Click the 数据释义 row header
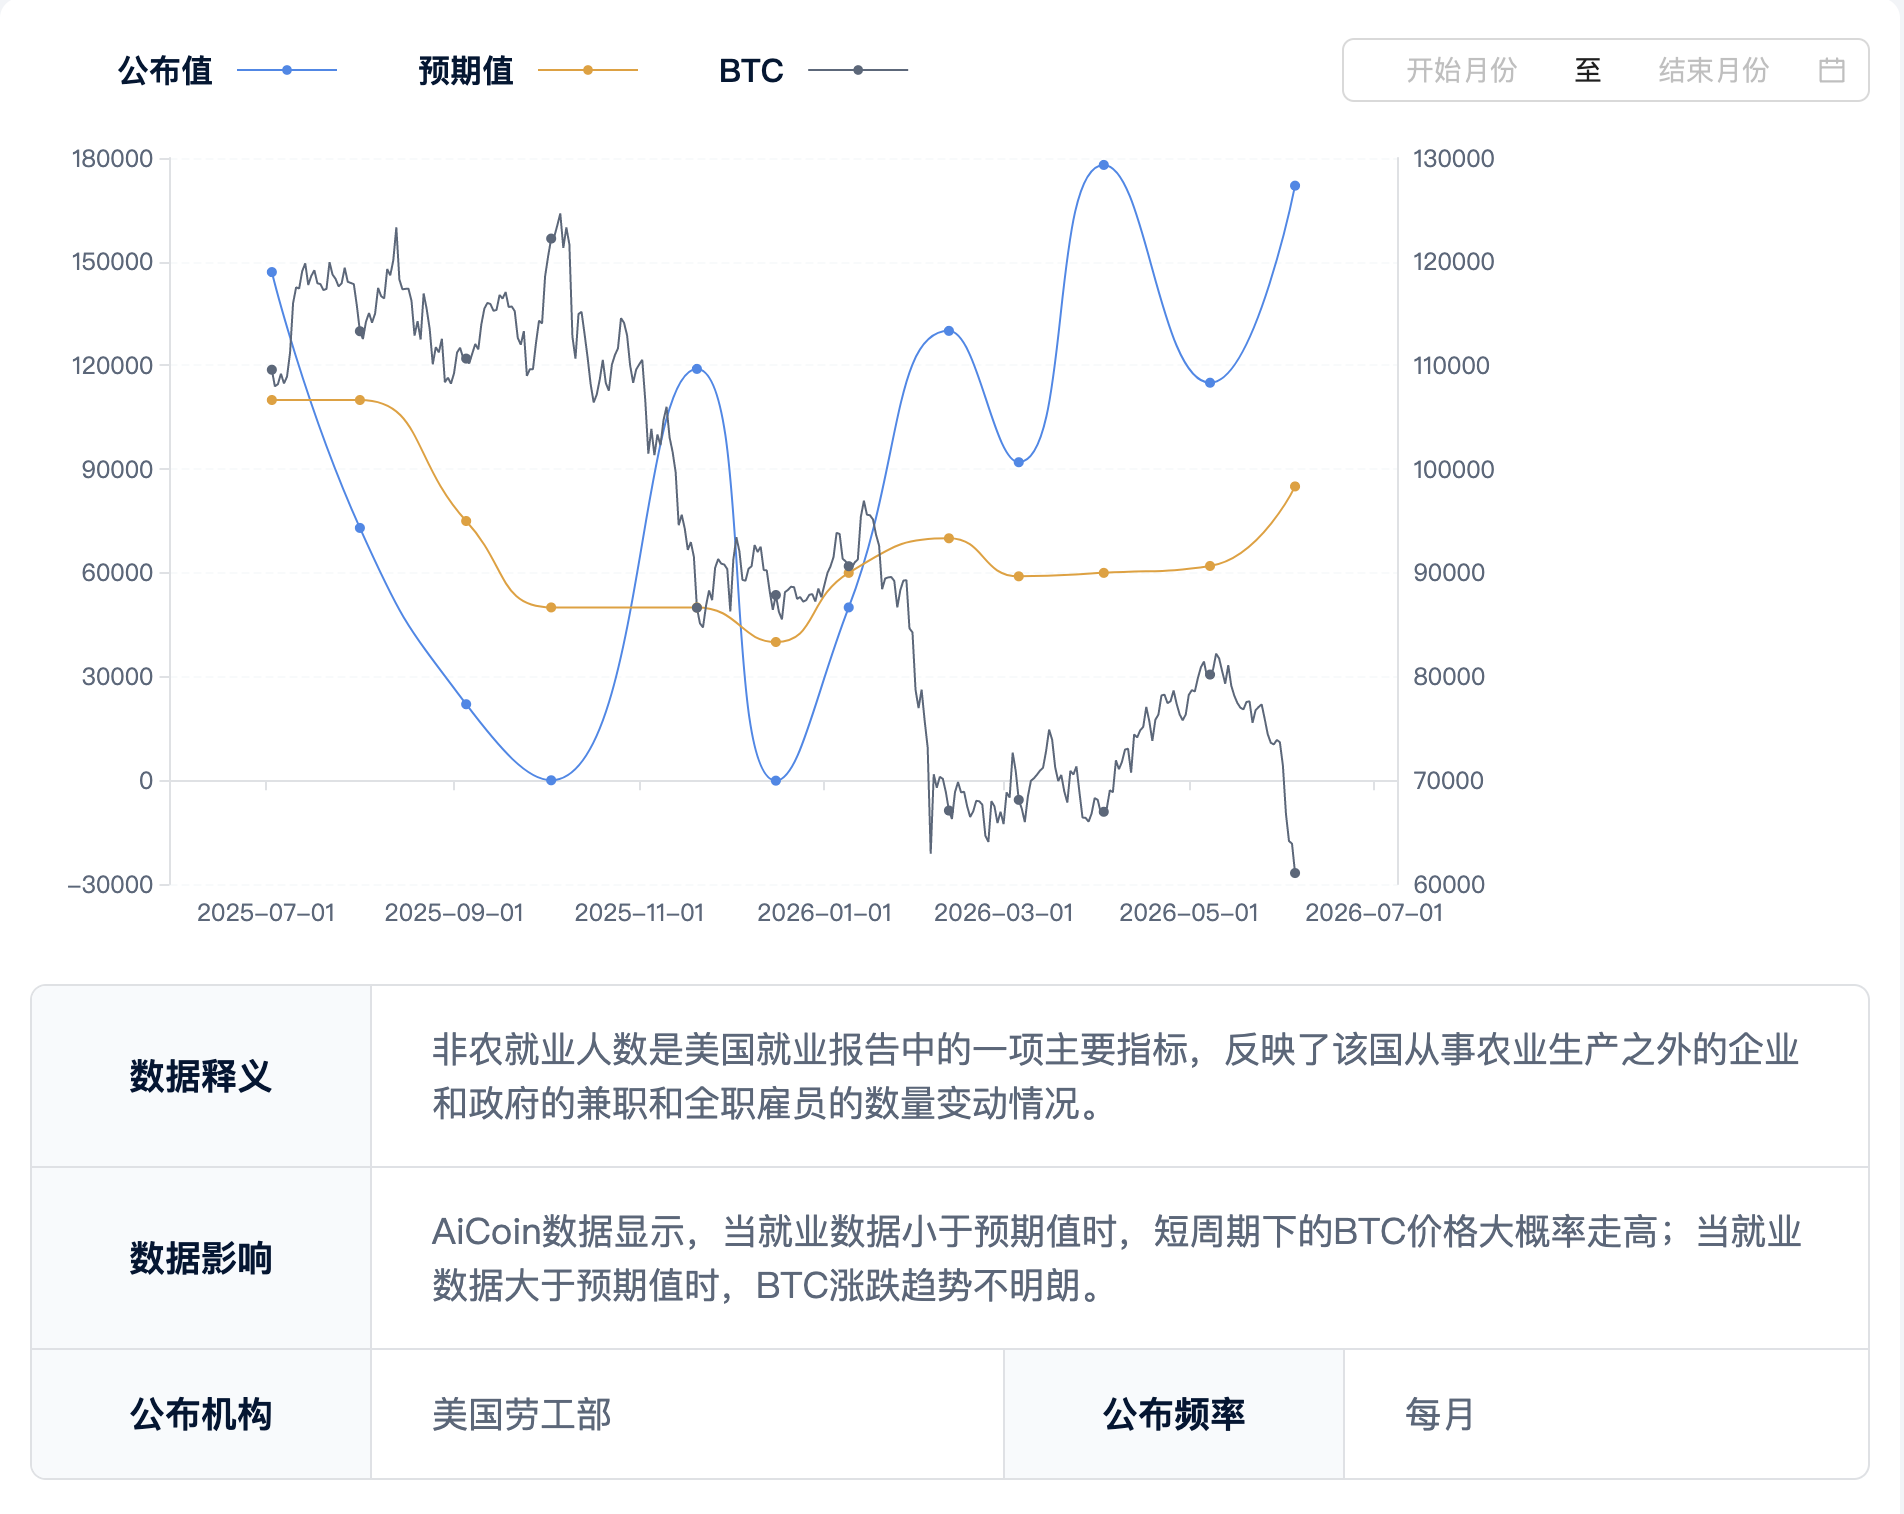1904x1514 pixels. tap(201, 1076)
